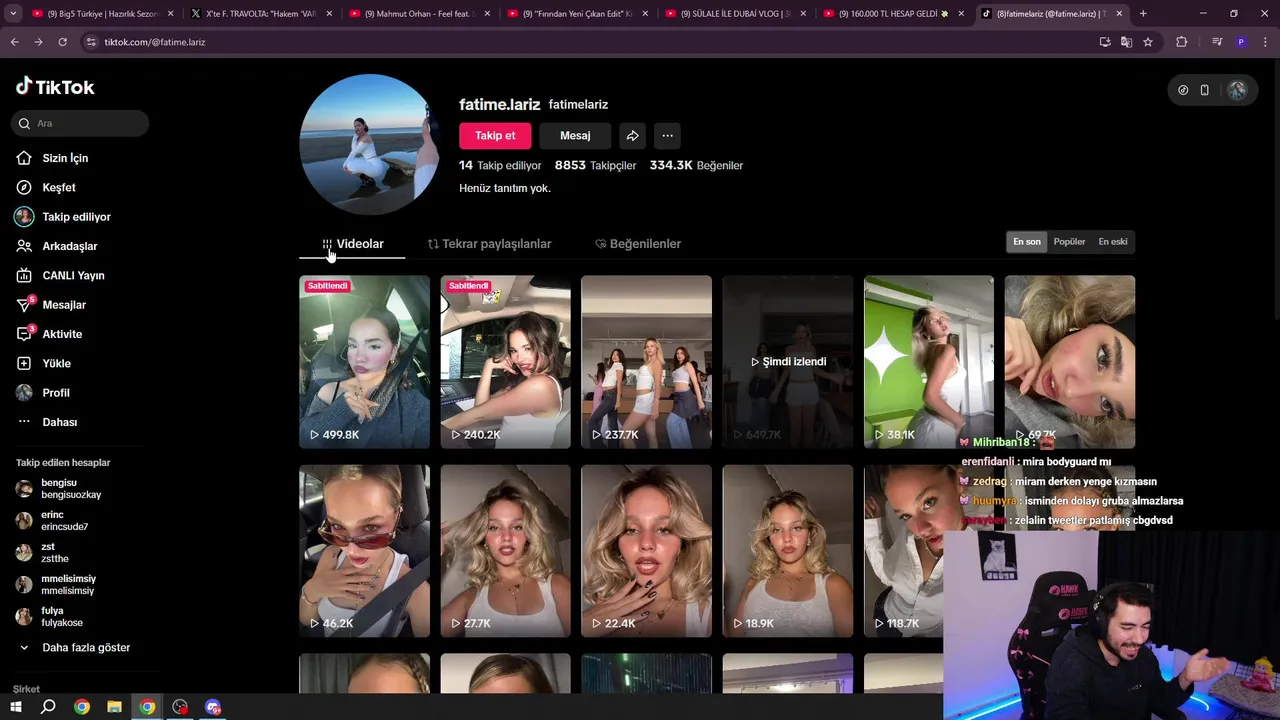Switch to Tekrar paylaşılanlar tab
This screenshot has height=720, width=1280.
pyautogui.click(x=489, y=244)
